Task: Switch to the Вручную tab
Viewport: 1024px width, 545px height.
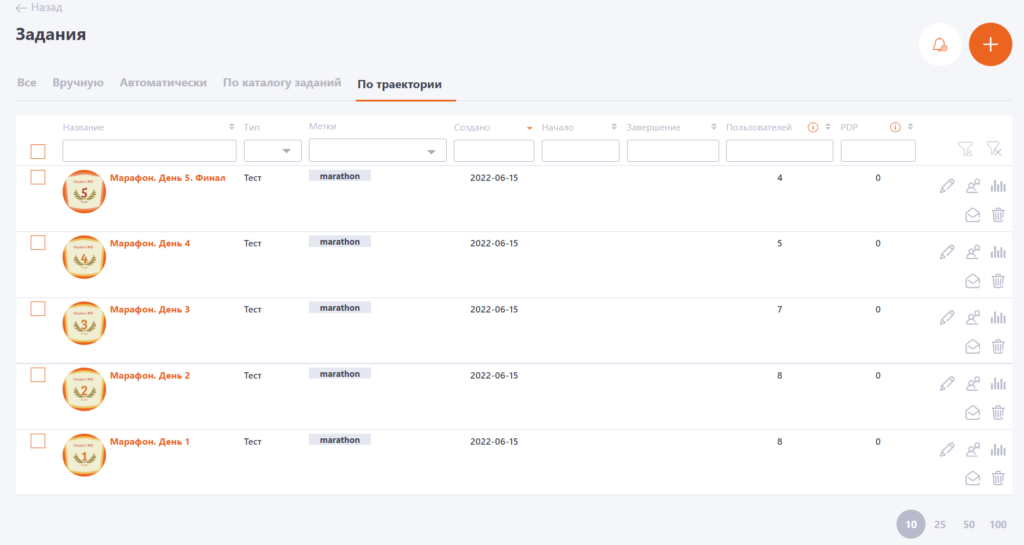Action: click(78, 83)
